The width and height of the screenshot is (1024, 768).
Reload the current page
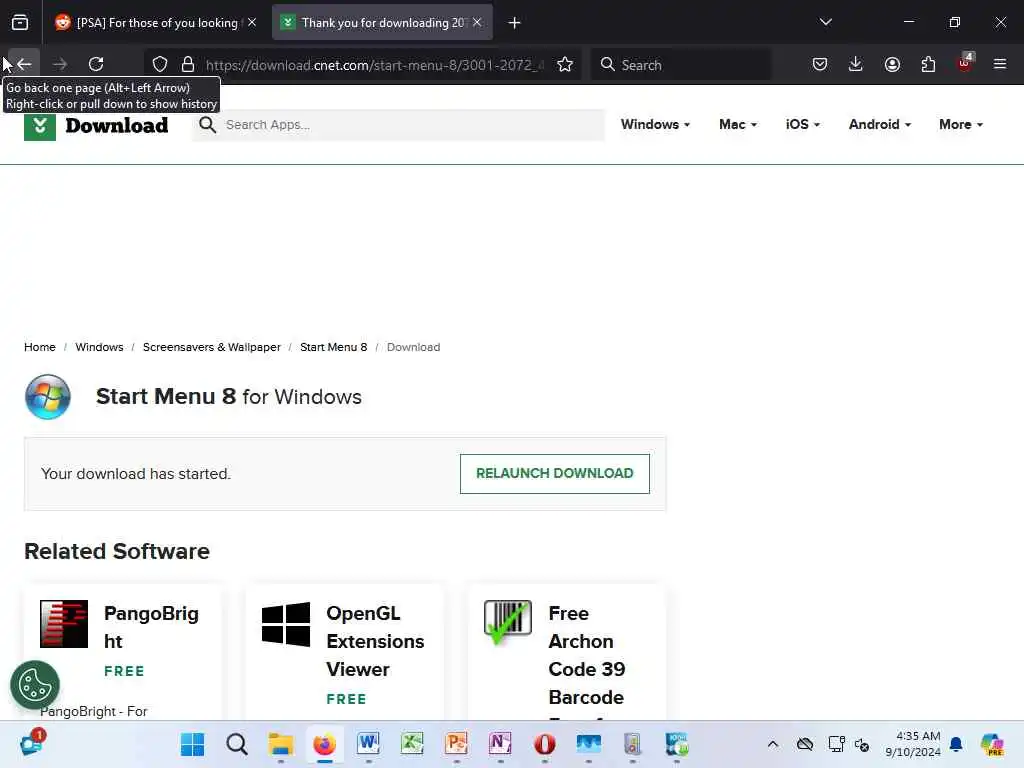click(x=96, y=64)
